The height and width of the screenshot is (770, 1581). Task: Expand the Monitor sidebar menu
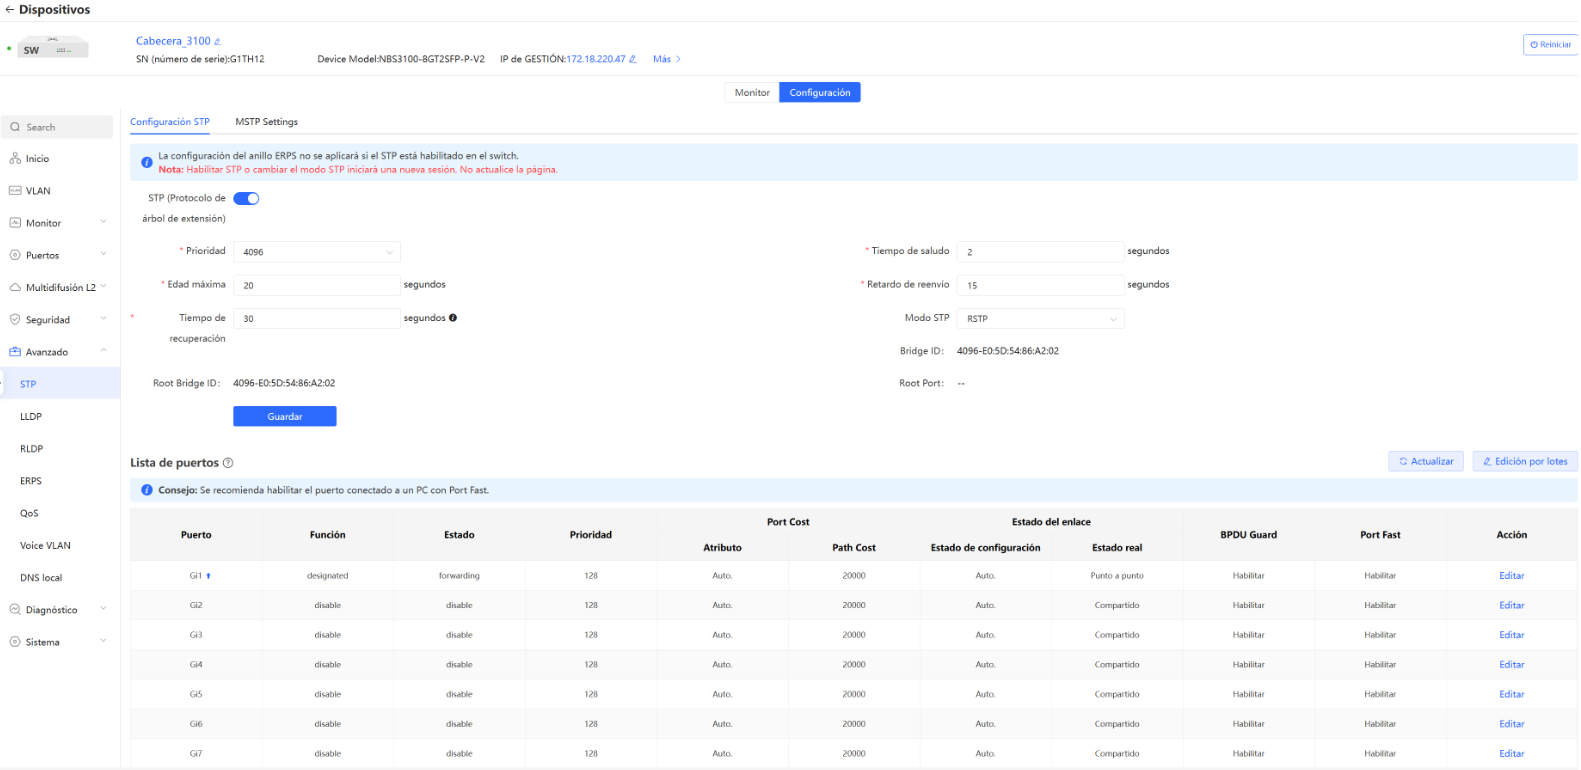pyautogui.click(x=103, y=222)
